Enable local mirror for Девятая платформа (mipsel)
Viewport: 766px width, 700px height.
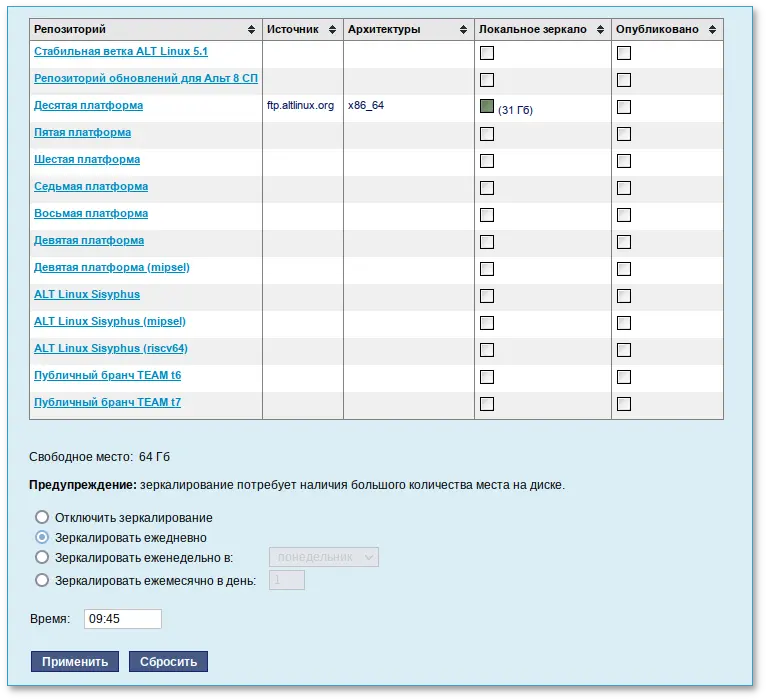click(x=487, y=269)
